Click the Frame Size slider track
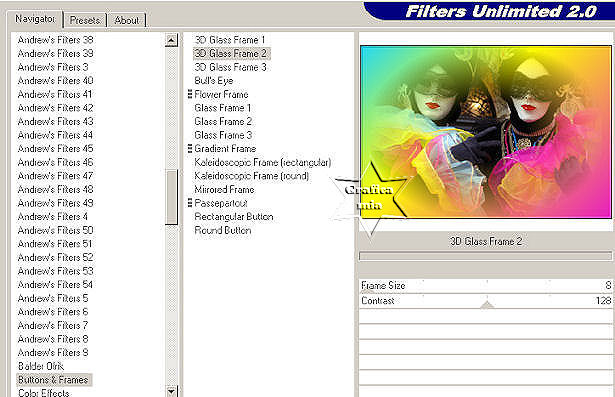Viewport: 615px width, 397px height. pyautogui.click(x=486, y=286)
